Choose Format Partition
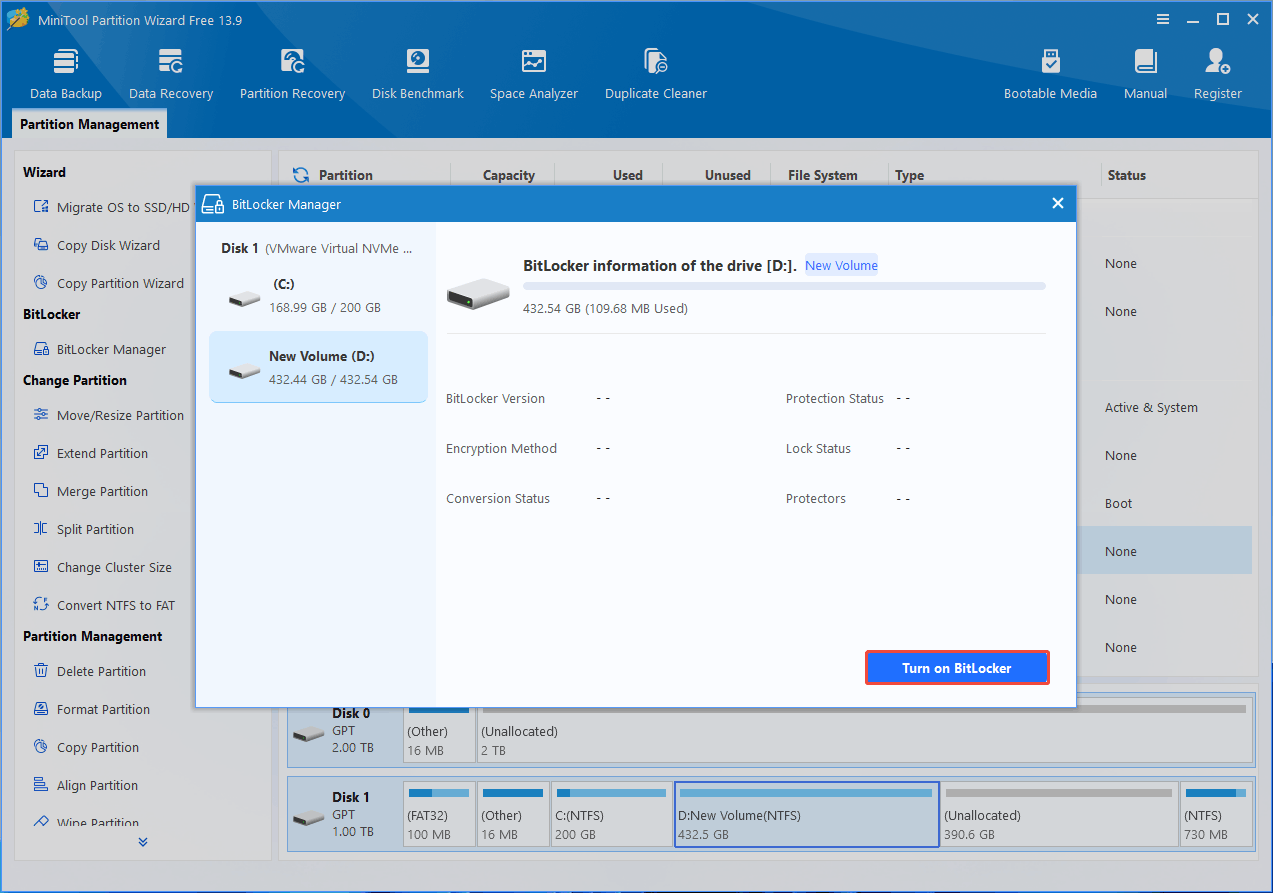Image resolution: width=1273 pixels, height=893 pixels. 92,709
